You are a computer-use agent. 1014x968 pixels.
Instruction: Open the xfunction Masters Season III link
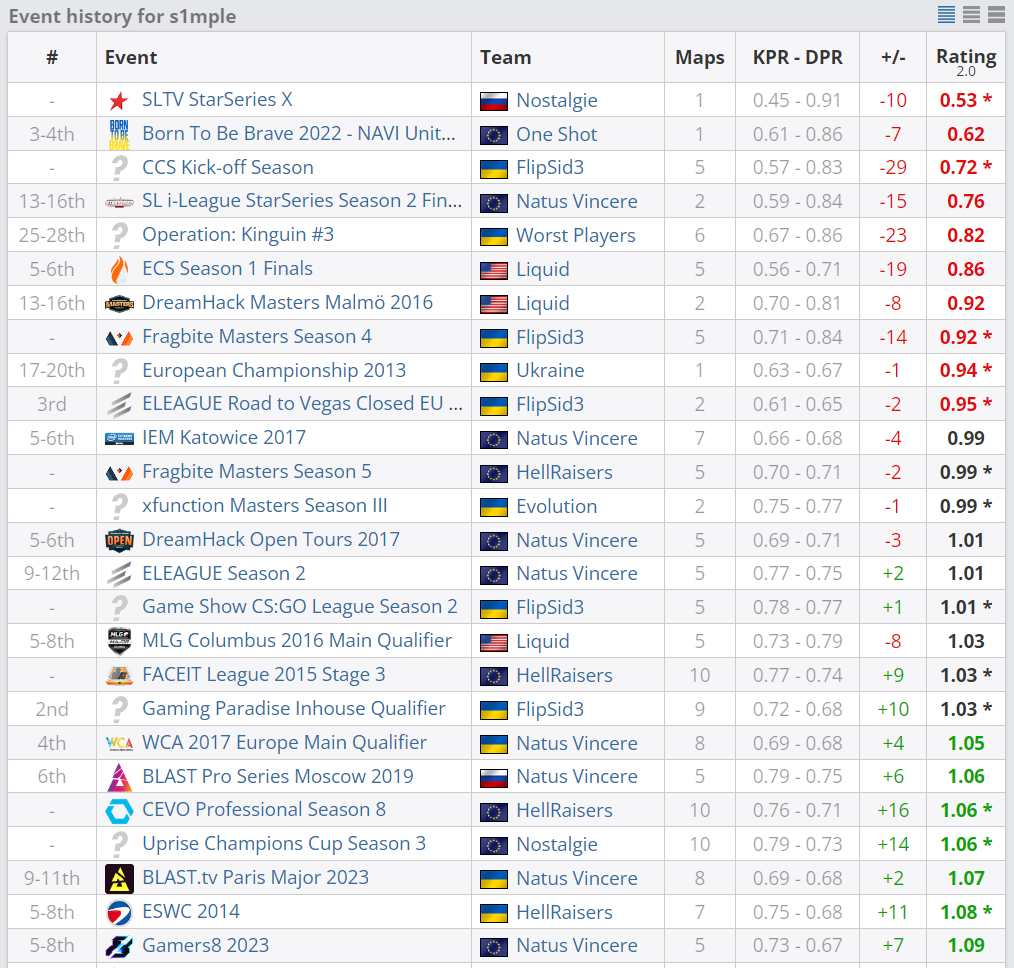point(264,505)
